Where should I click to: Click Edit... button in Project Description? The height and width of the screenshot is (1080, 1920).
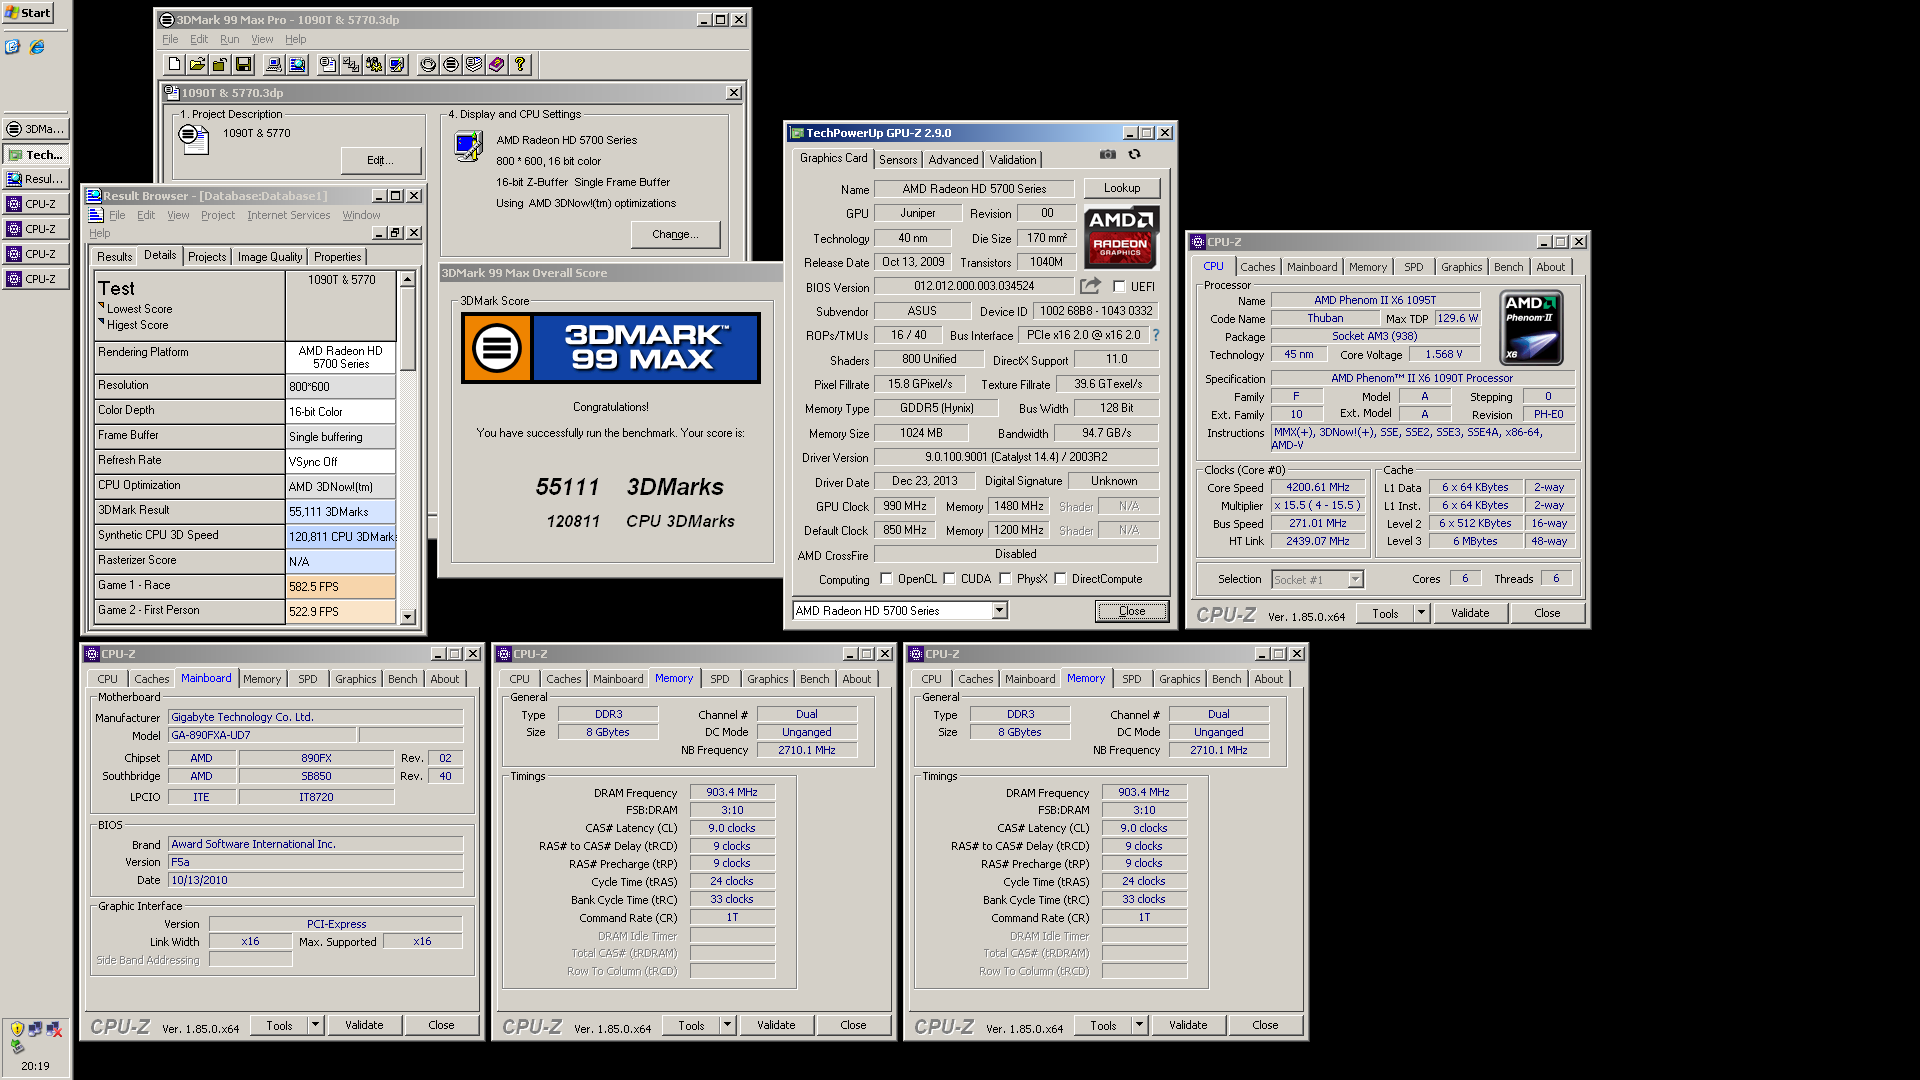[x=380, y=160]
